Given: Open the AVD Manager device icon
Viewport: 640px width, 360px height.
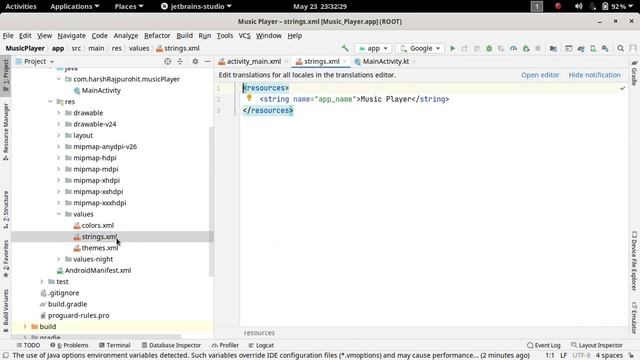Looking at the screenshot, I should point(593,48).
